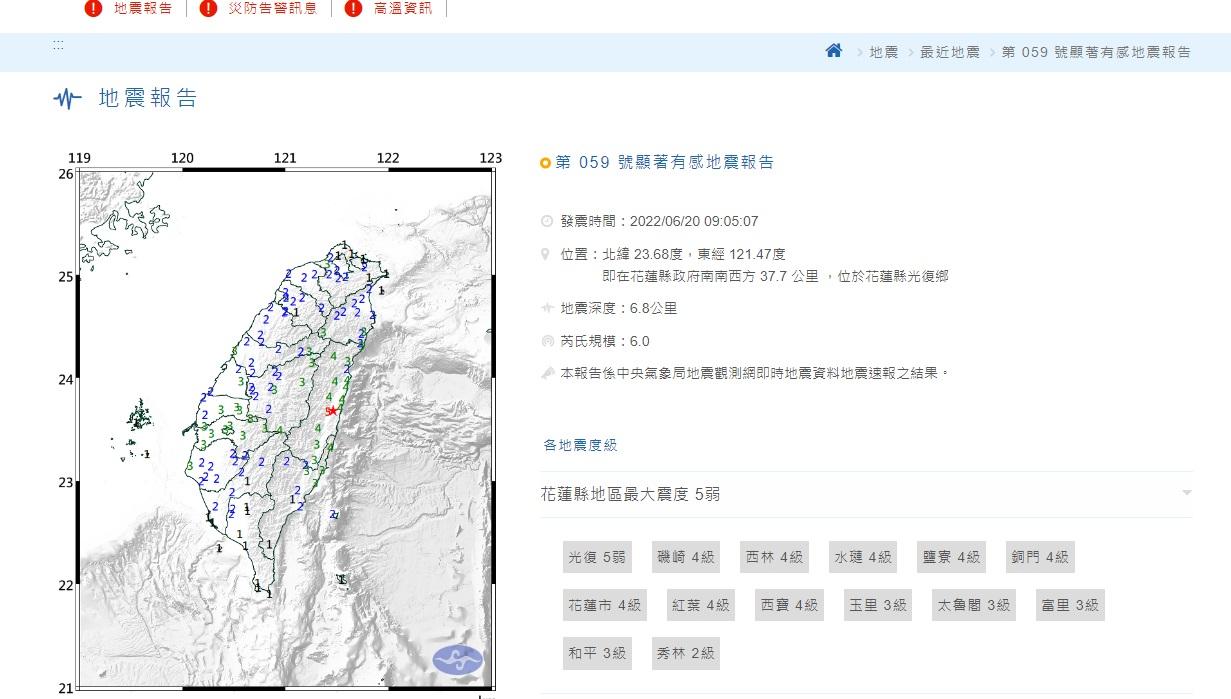Click the three-dot accessibility marker at top left
Screen dimensions: 1231x699
pyautogui.click(x=58, y=45)
